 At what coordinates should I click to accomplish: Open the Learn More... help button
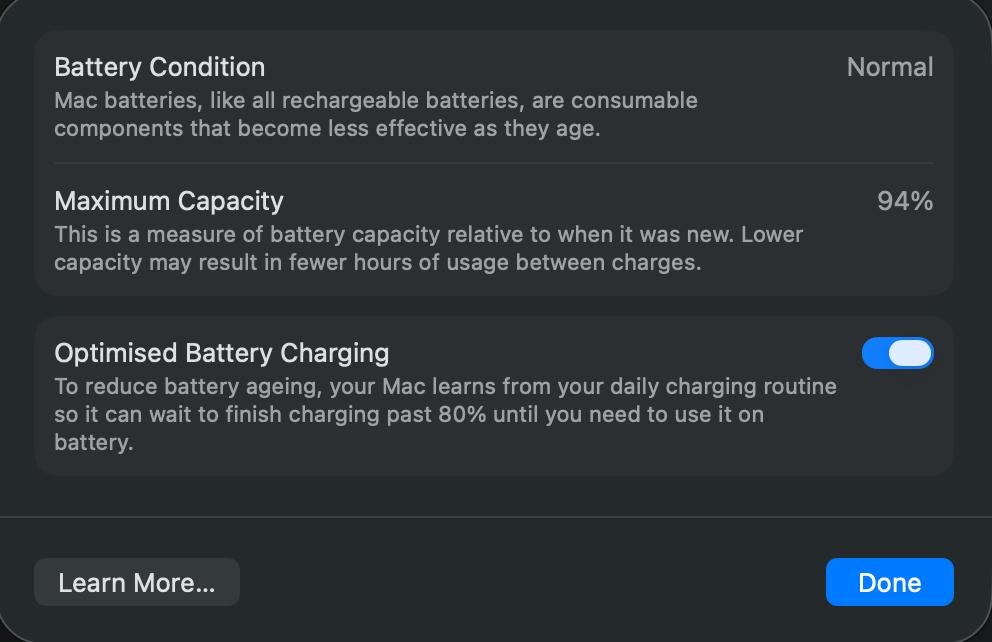[x=137, y=582]
